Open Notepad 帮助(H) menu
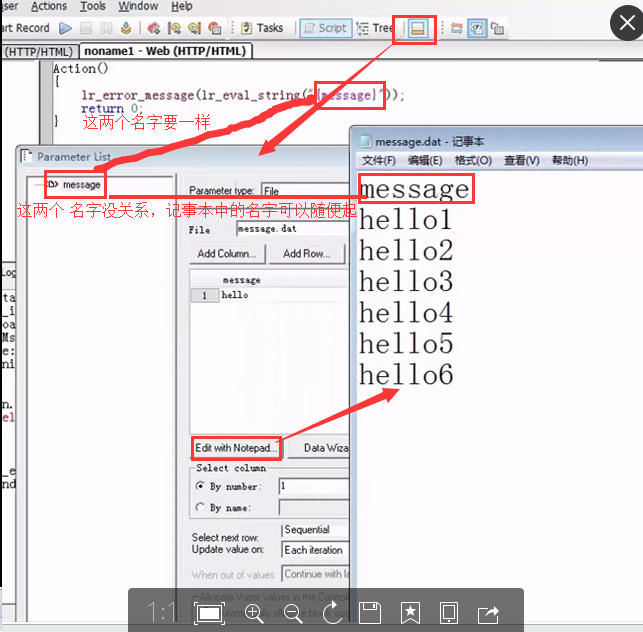Viewport: 643px width, 632px height. (x=570, y=160)
